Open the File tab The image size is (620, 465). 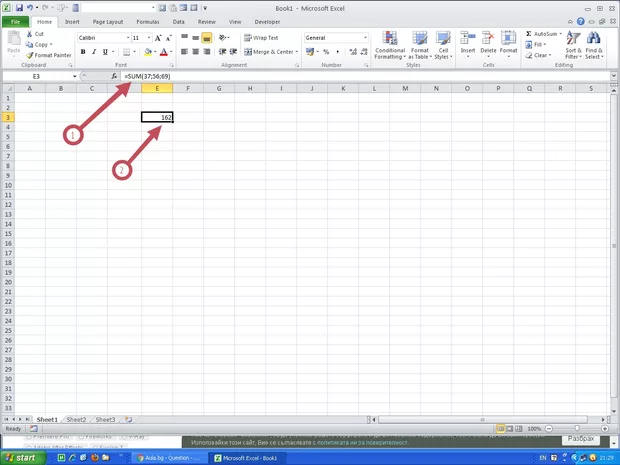15,22
